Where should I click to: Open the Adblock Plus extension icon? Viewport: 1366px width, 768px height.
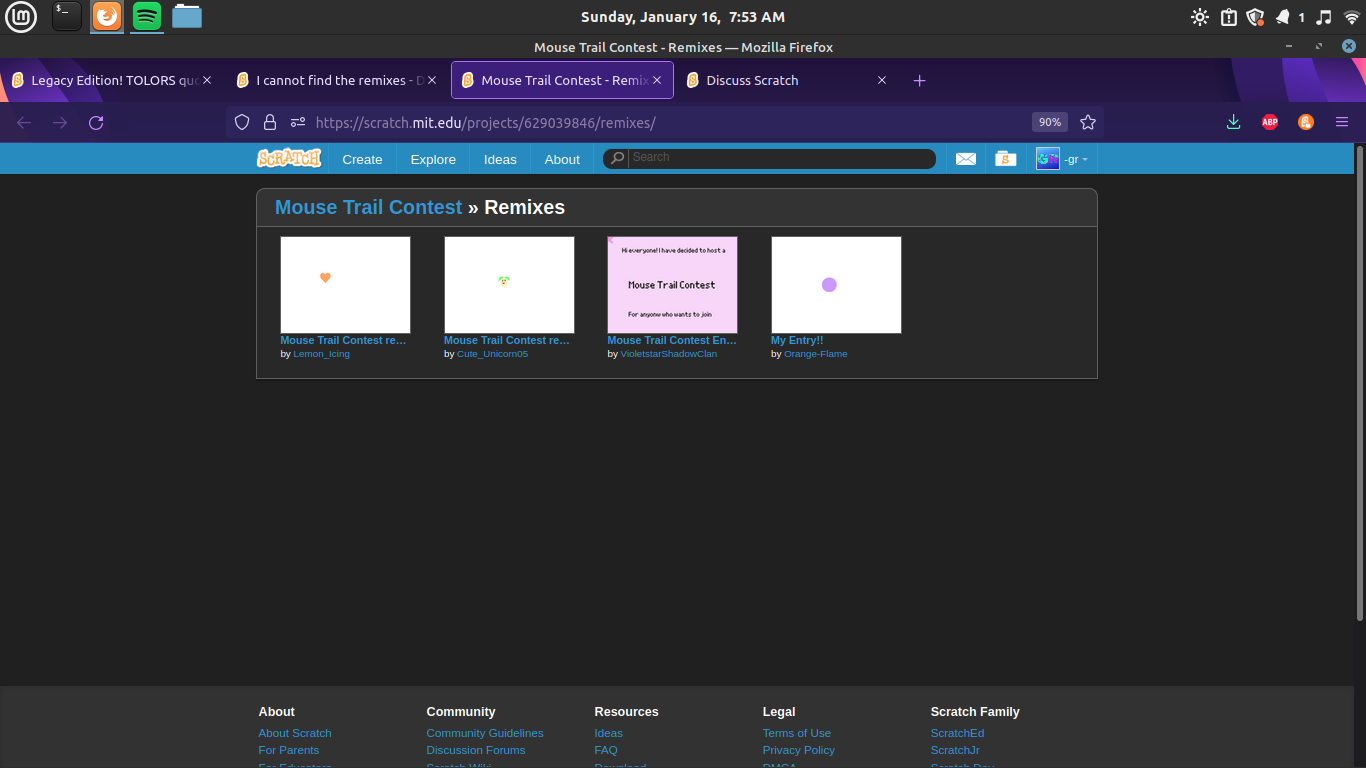point(1269,122)
